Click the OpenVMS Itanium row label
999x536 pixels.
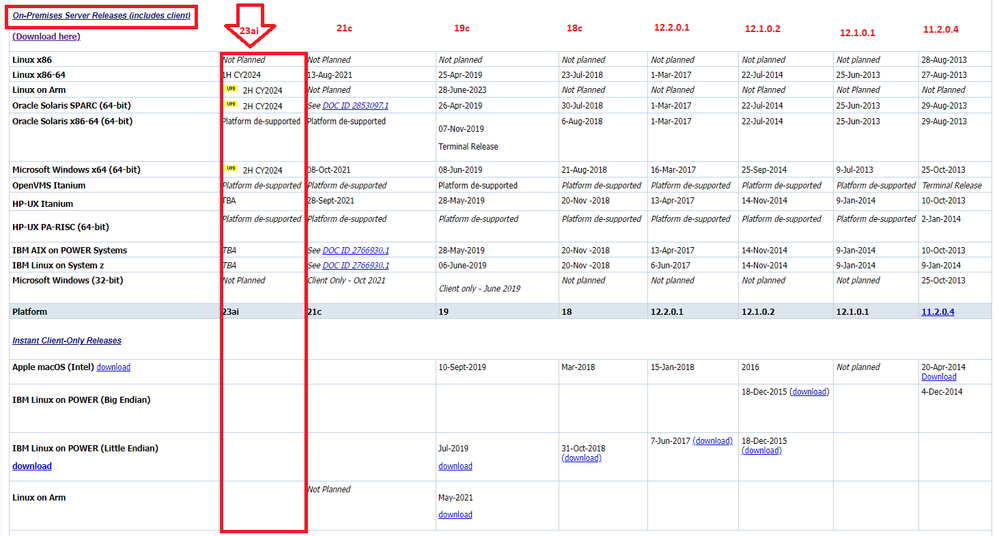point(49,185)
